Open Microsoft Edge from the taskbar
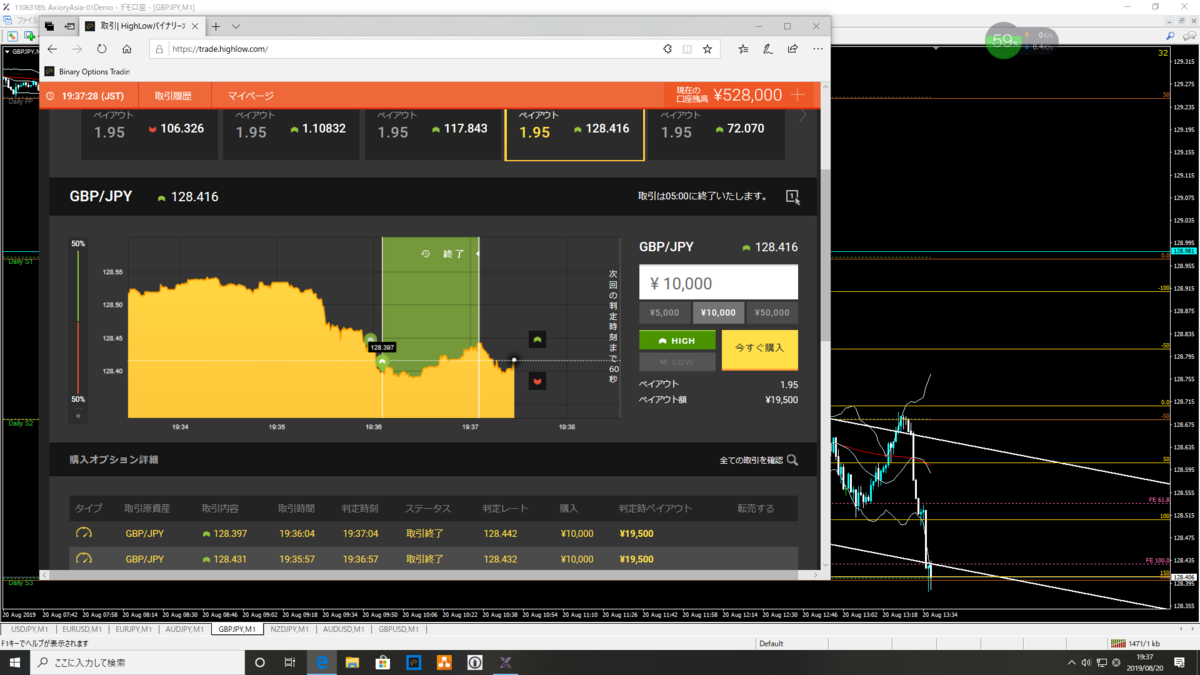 (x=322, y=662)
